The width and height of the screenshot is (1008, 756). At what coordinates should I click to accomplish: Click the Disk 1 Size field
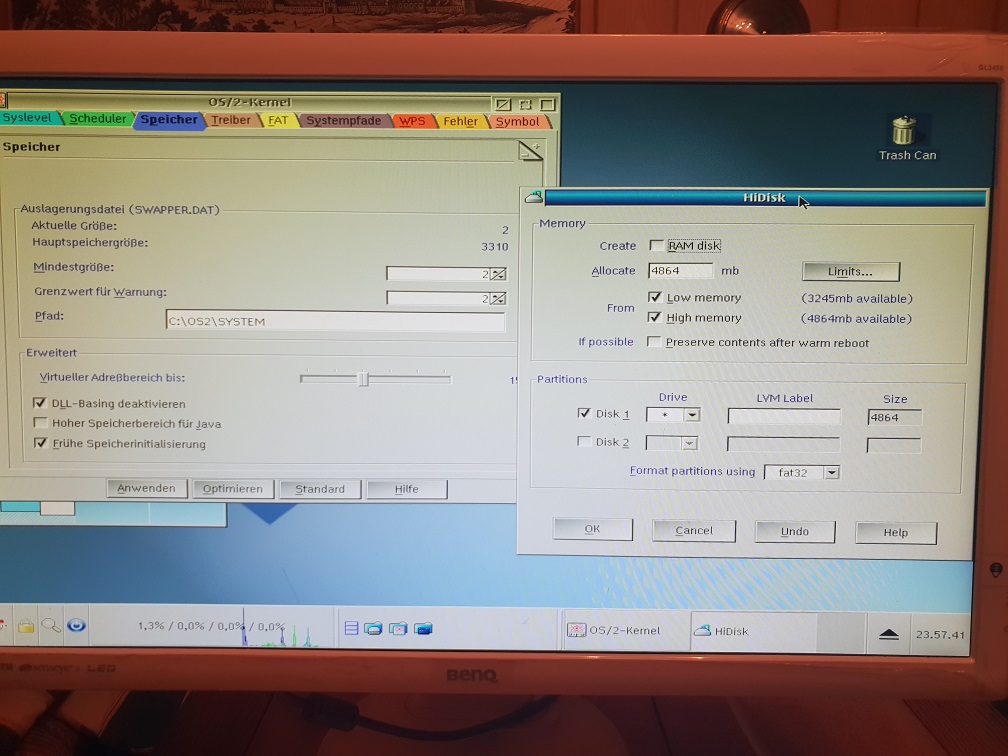tap(894, 417)
